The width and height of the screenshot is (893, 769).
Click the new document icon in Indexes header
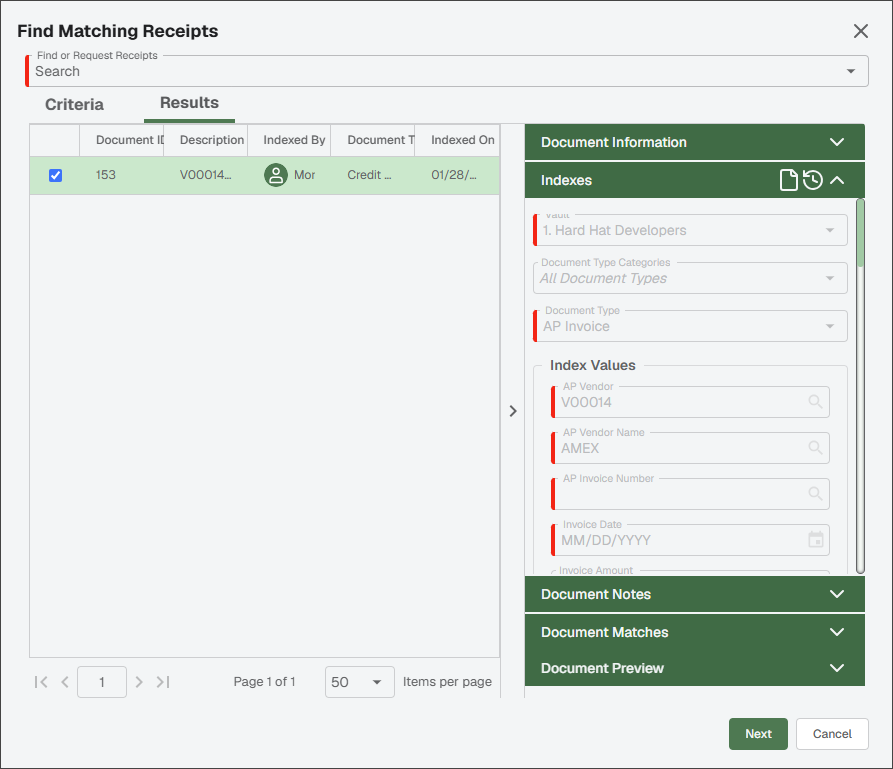tap(788, 180)
